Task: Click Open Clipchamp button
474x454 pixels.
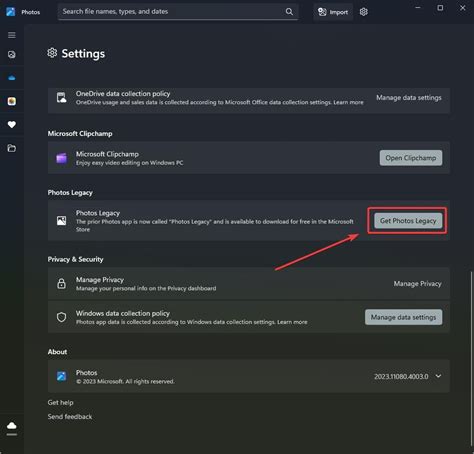Action: pyautogui.click(x=411, y=158)
